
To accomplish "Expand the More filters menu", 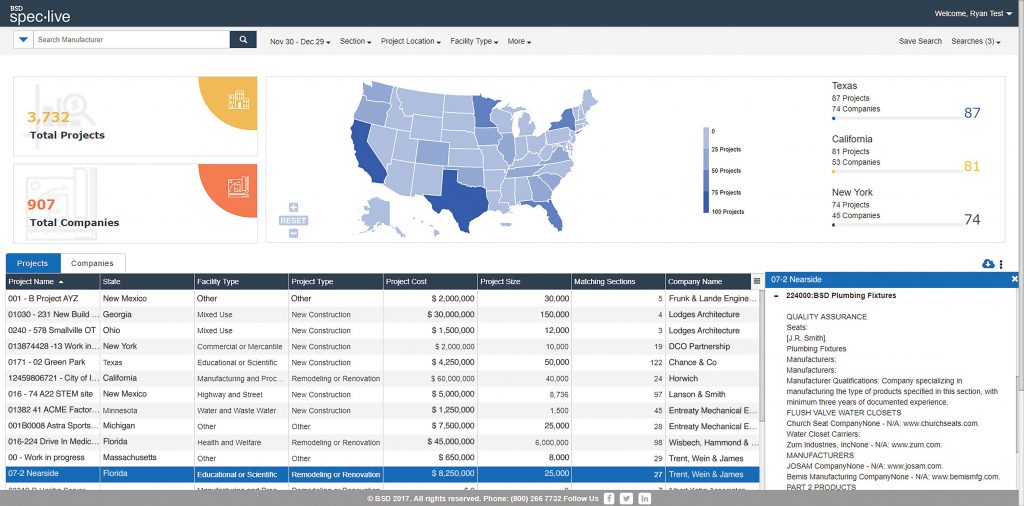I will 519,41.
